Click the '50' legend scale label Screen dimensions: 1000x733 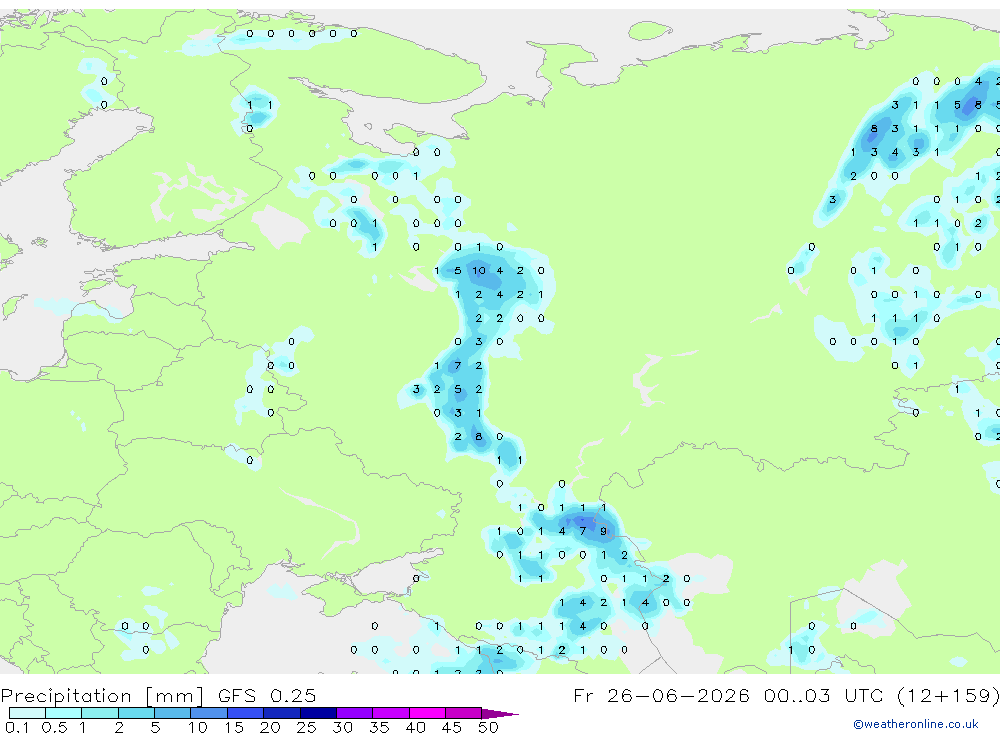point(488,727)
